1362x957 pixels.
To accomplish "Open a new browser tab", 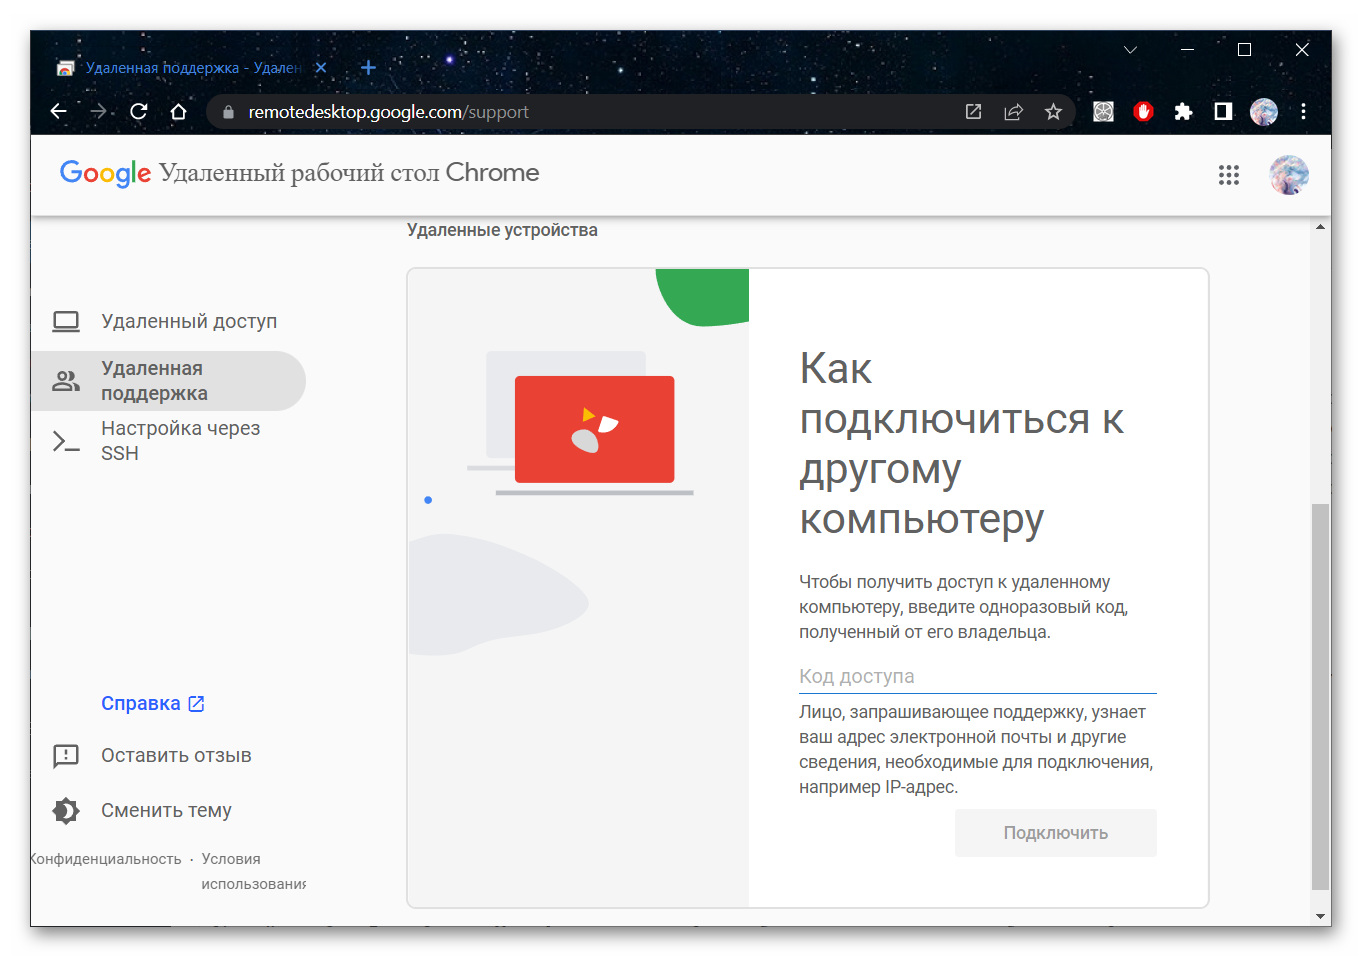I will 368,68.
